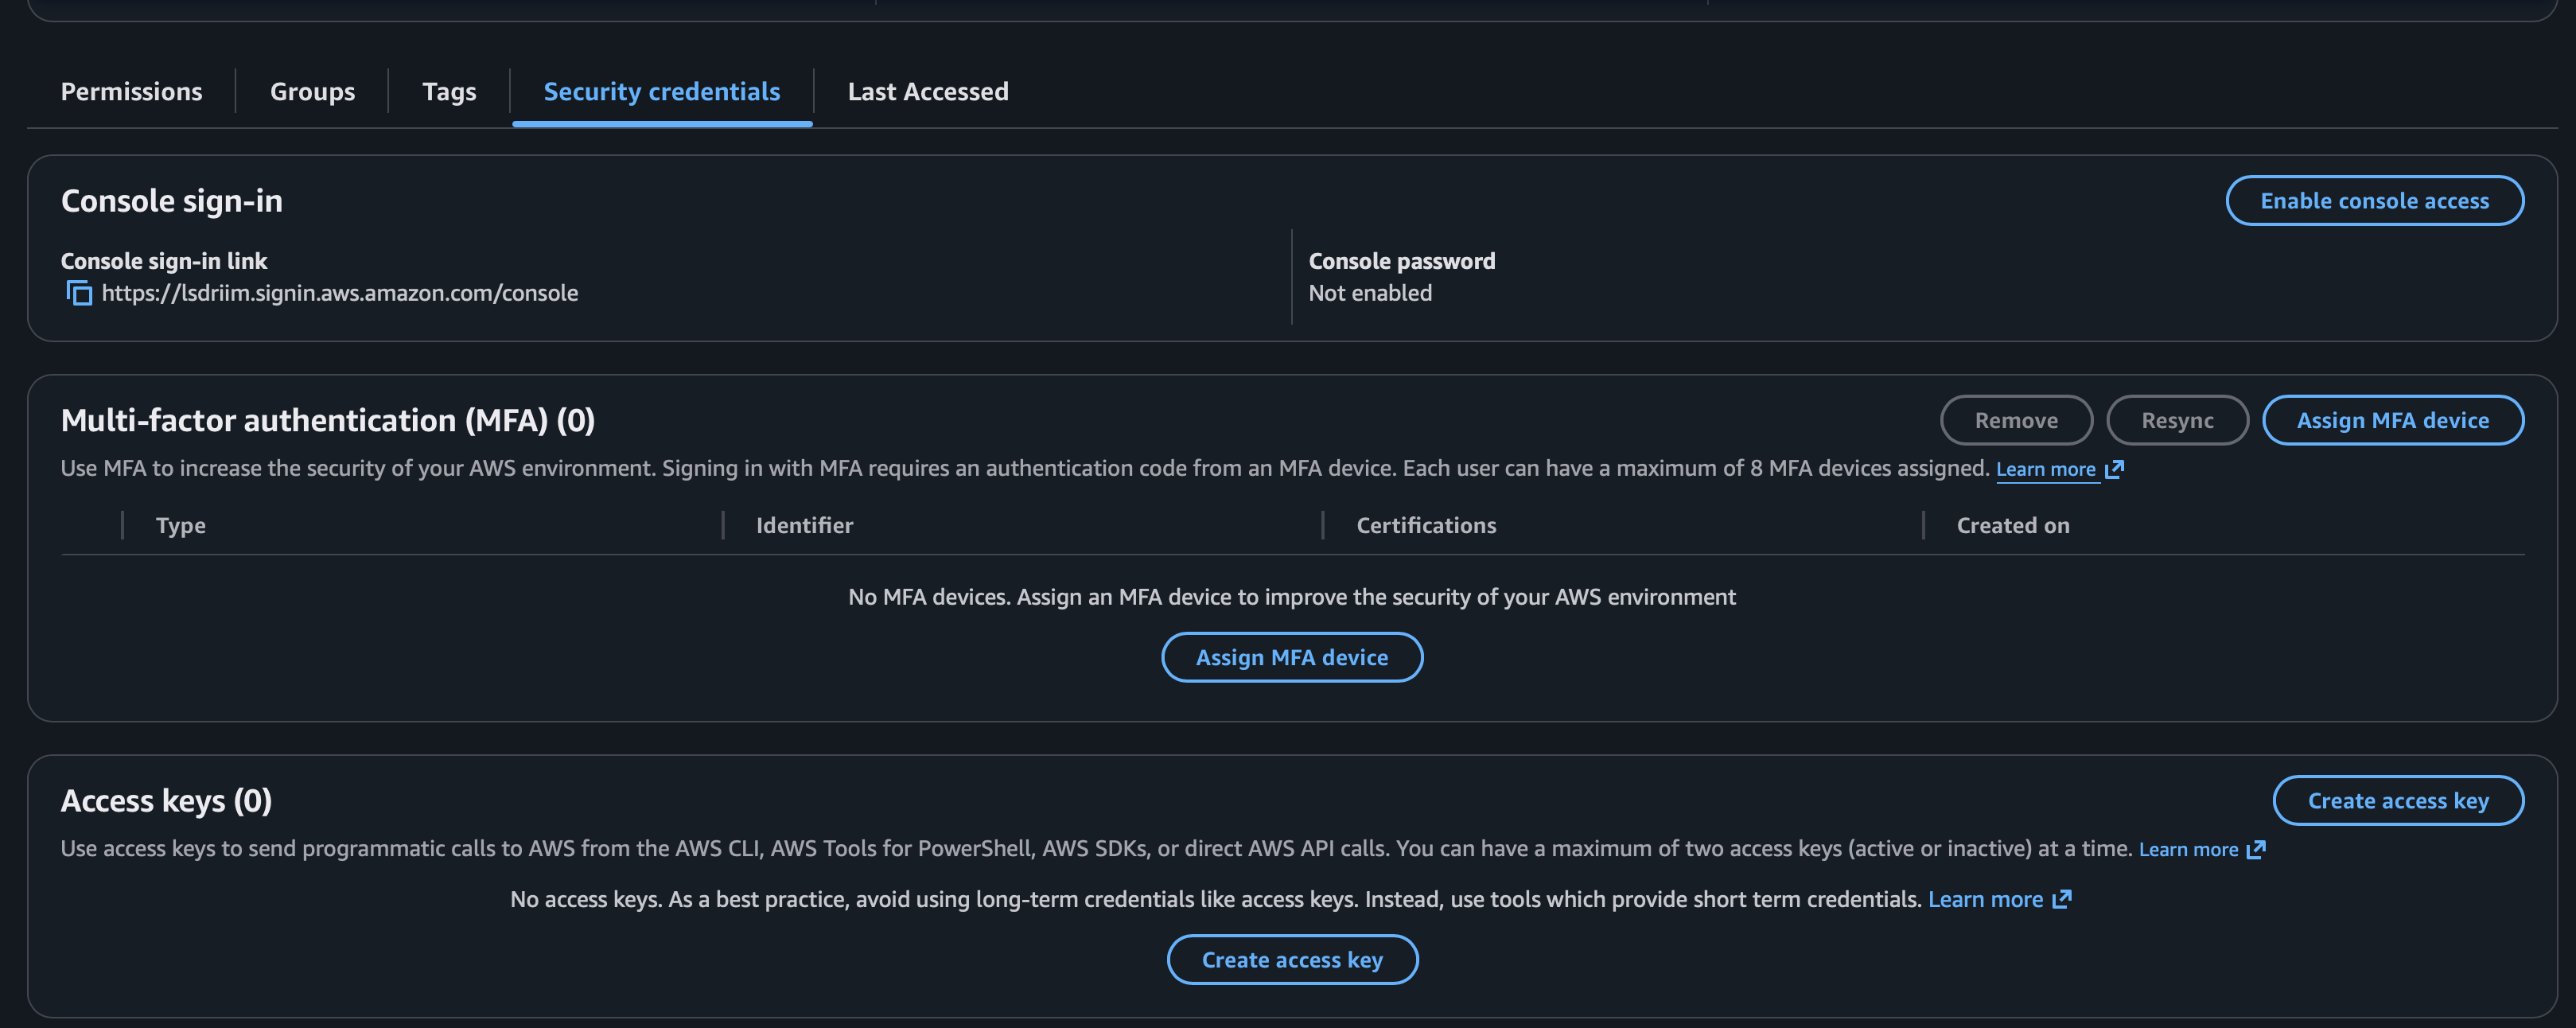Open MFA Learn more link

point(2045,469)
